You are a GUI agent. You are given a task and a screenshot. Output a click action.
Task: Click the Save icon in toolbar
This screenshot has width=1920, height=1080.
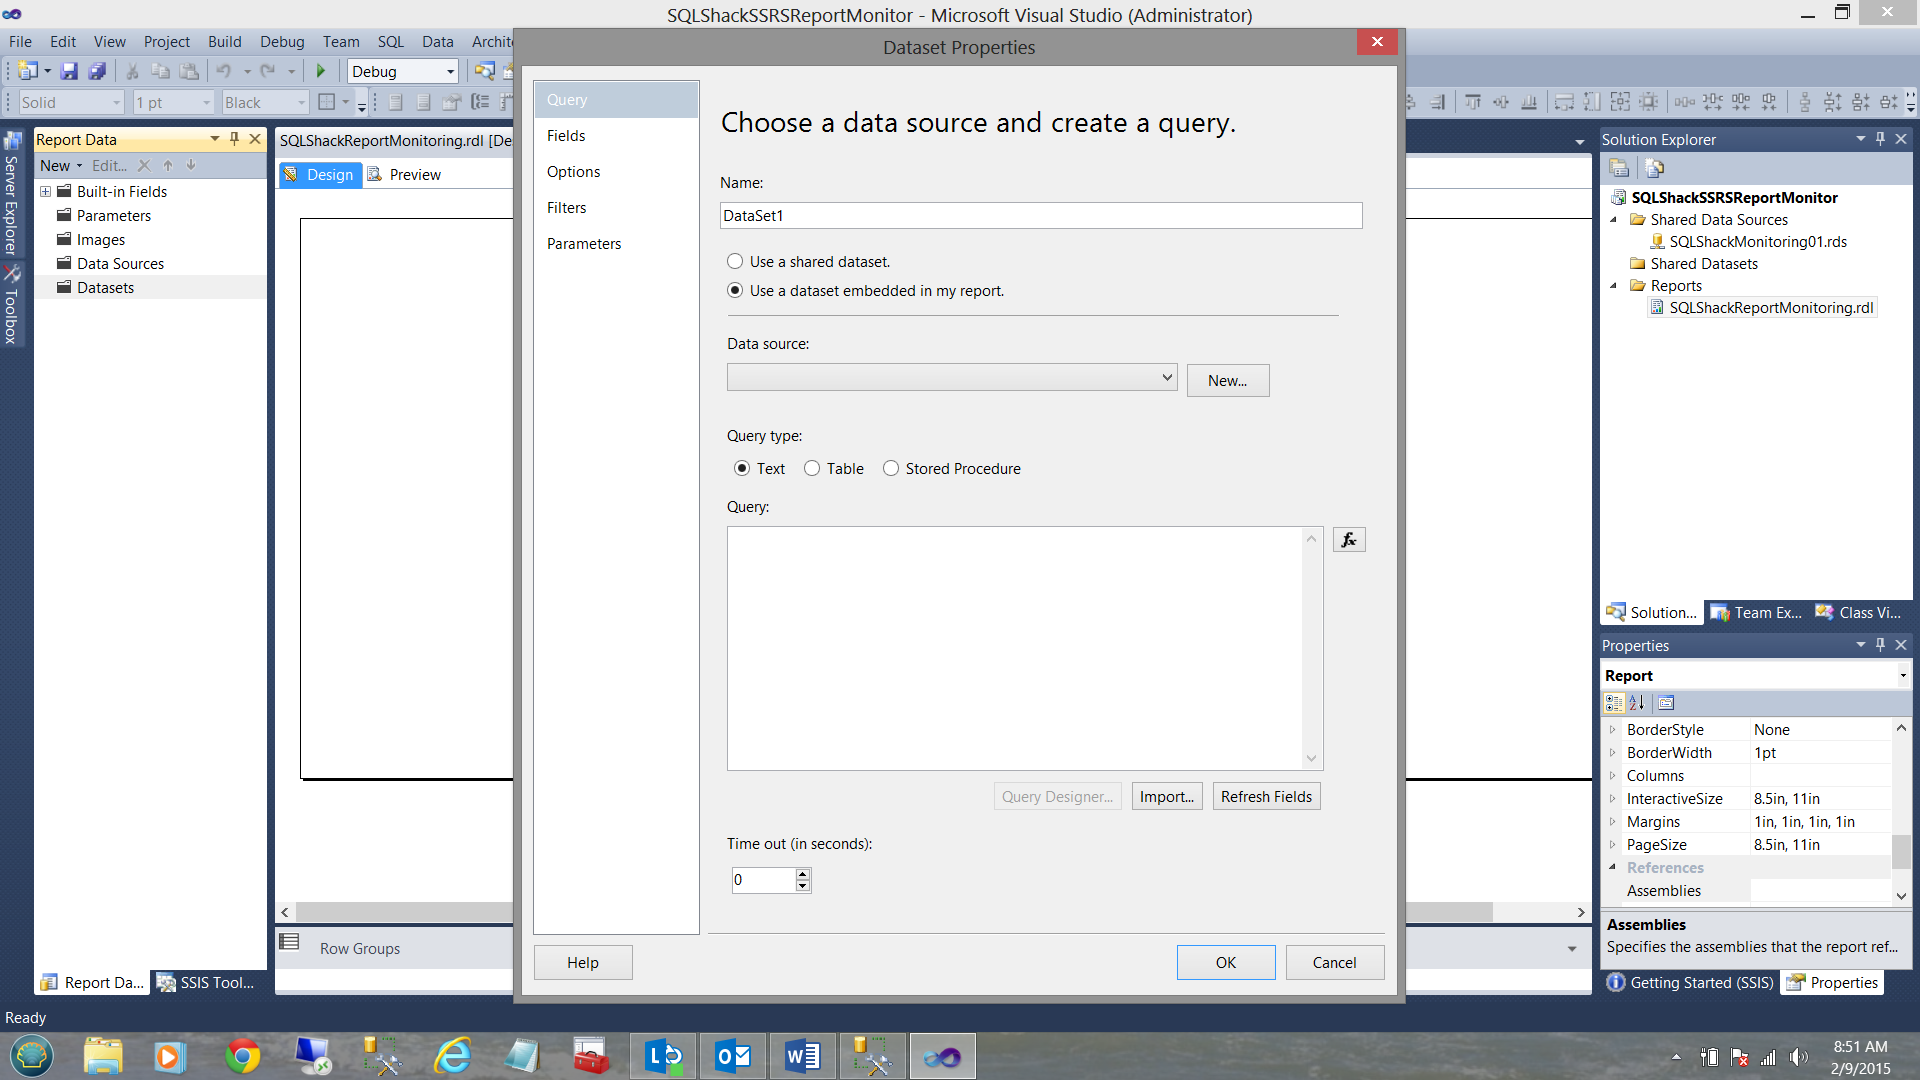coord(69,71)
